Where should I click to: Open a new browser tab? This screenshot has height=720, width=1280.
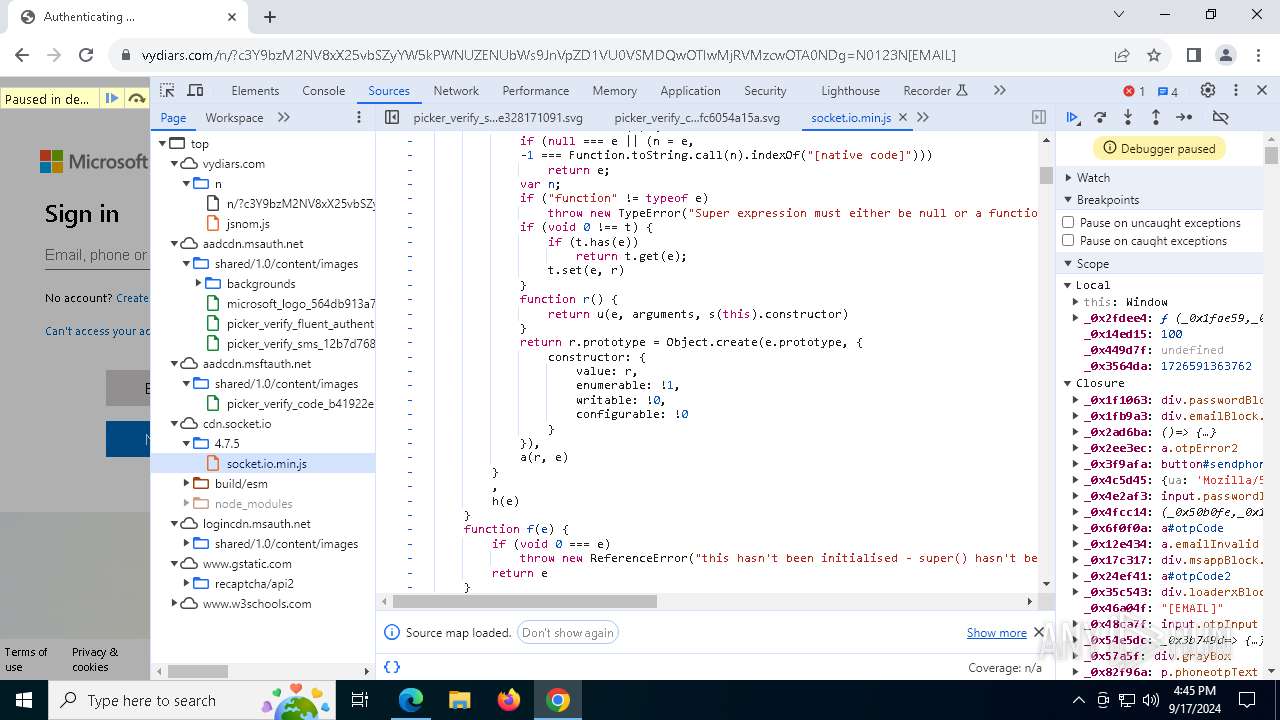point(270,17)
